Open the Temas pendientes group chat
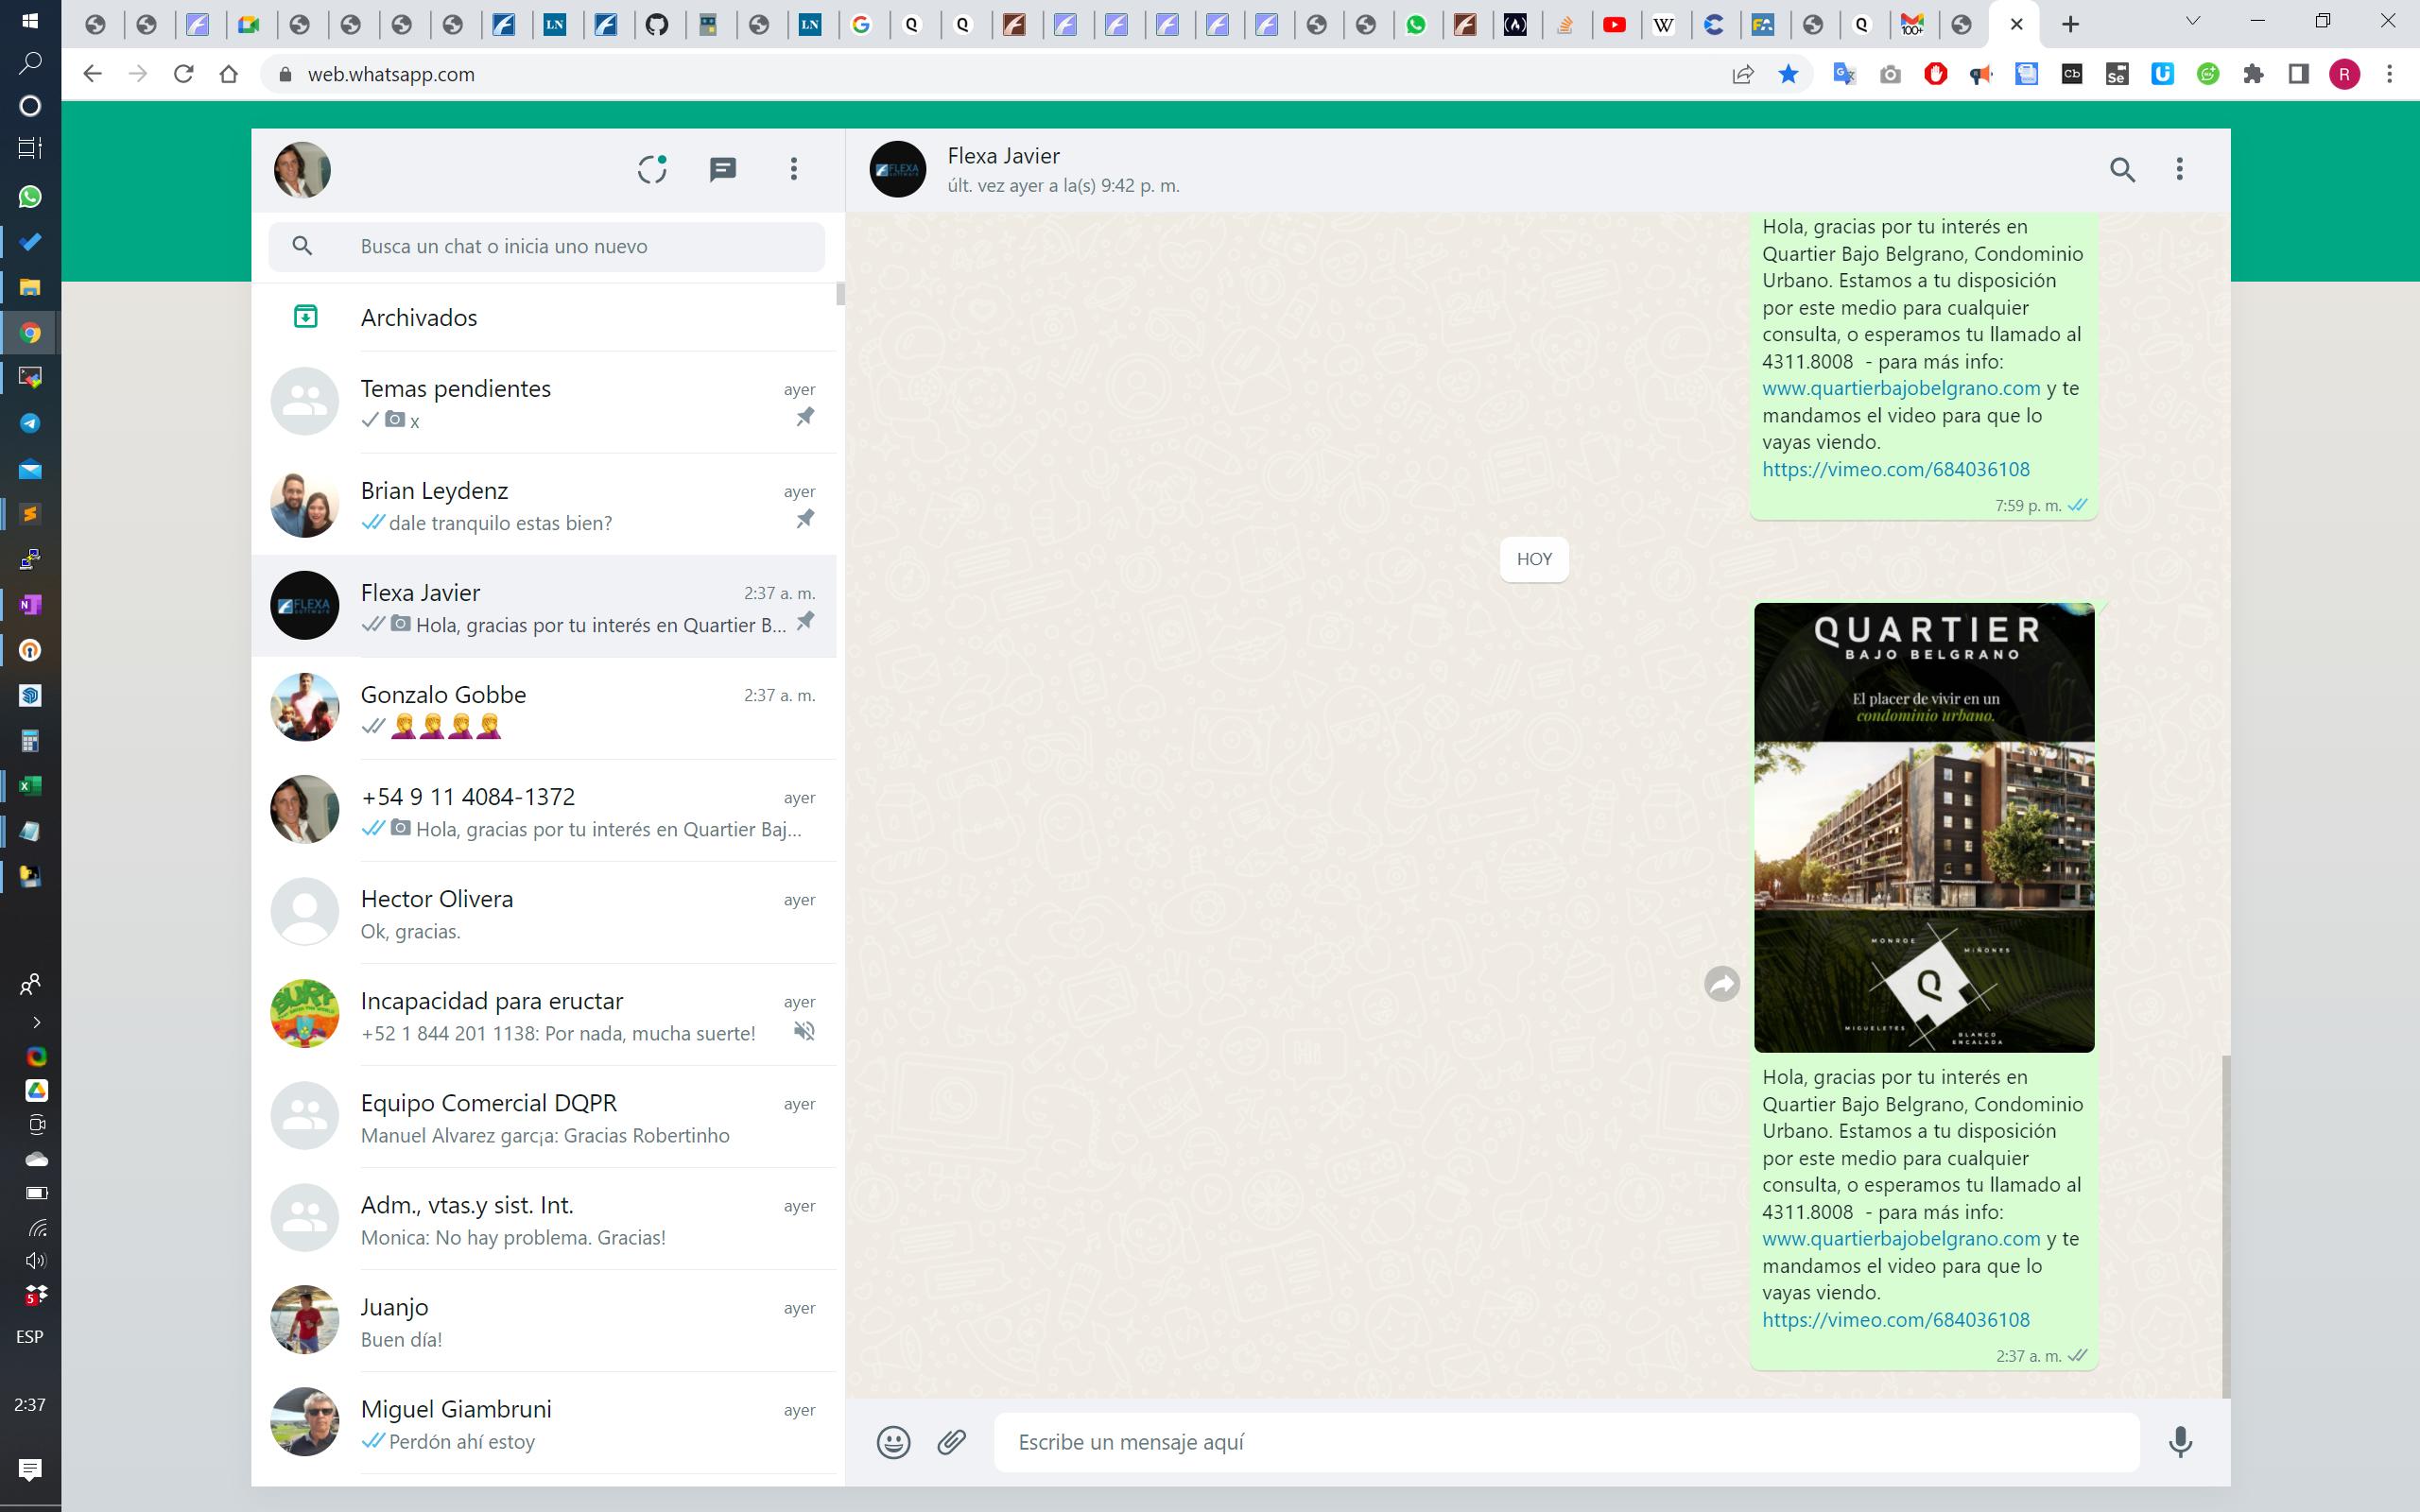The image size is (2420, 1512). point(544,402)
